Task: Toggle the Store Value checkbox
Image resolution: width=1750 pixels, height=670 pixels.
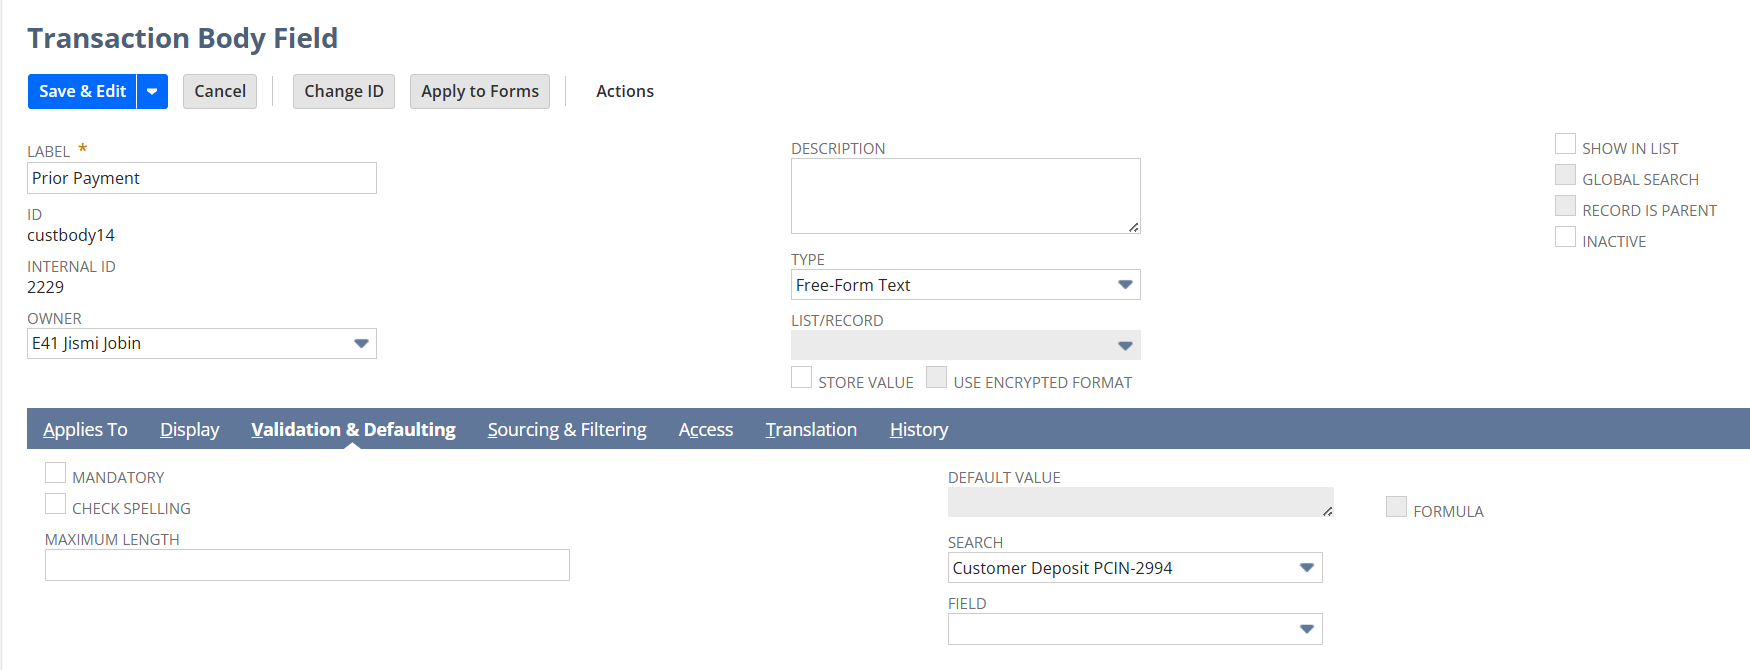Action: [801, 378]
